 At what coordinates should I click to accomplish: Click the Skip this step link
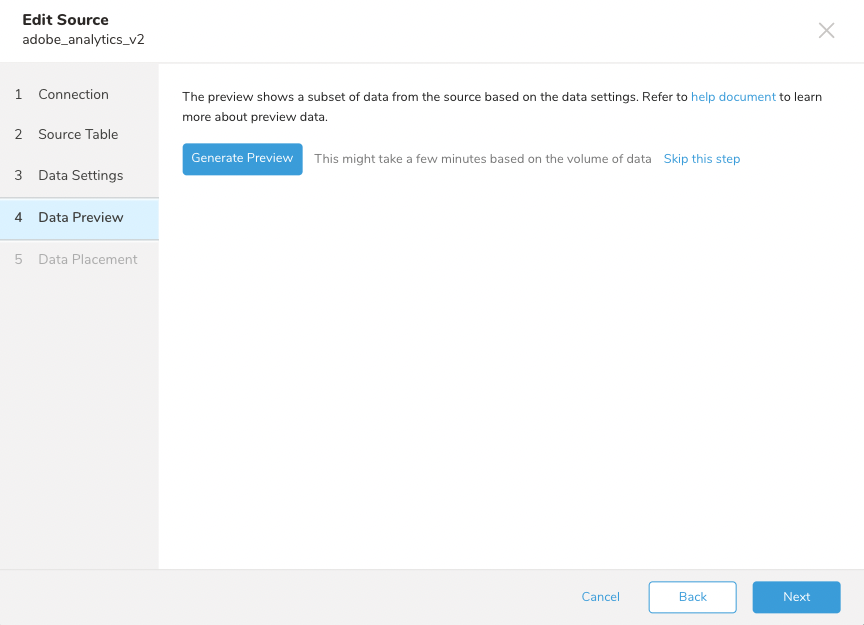(702, 159)
